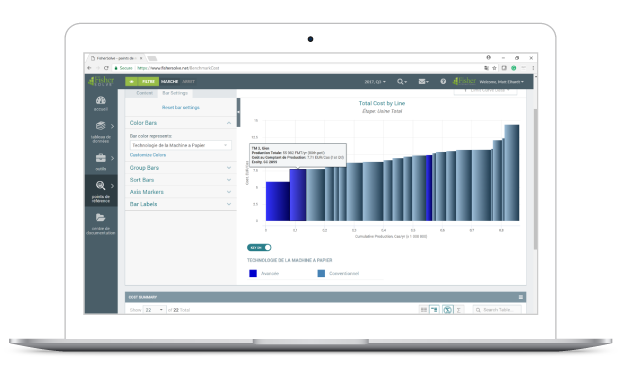The height and width of the screenshot is (392, 622).
Task: Open the centre de documentation folder icon
Action: pyautogui.click(x=100, y=217)
